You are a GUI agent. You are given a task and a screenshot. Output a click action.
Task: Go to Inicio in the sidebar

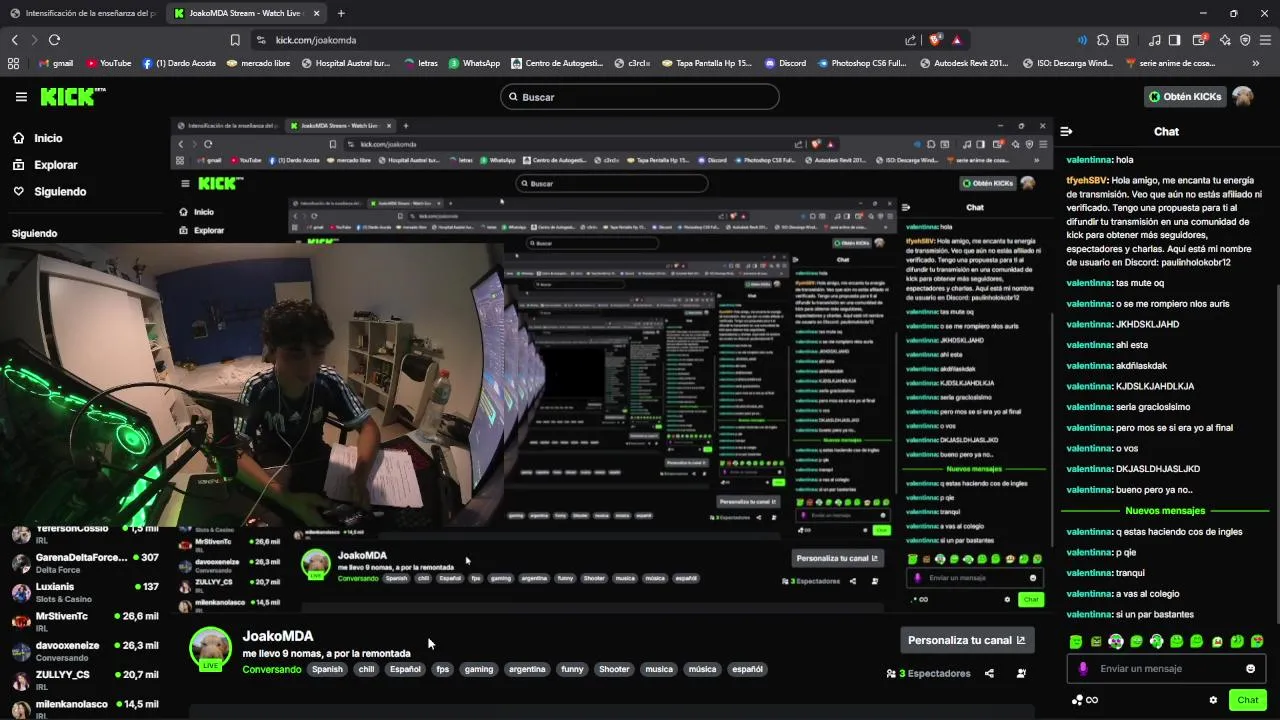[x=48, y=139]
